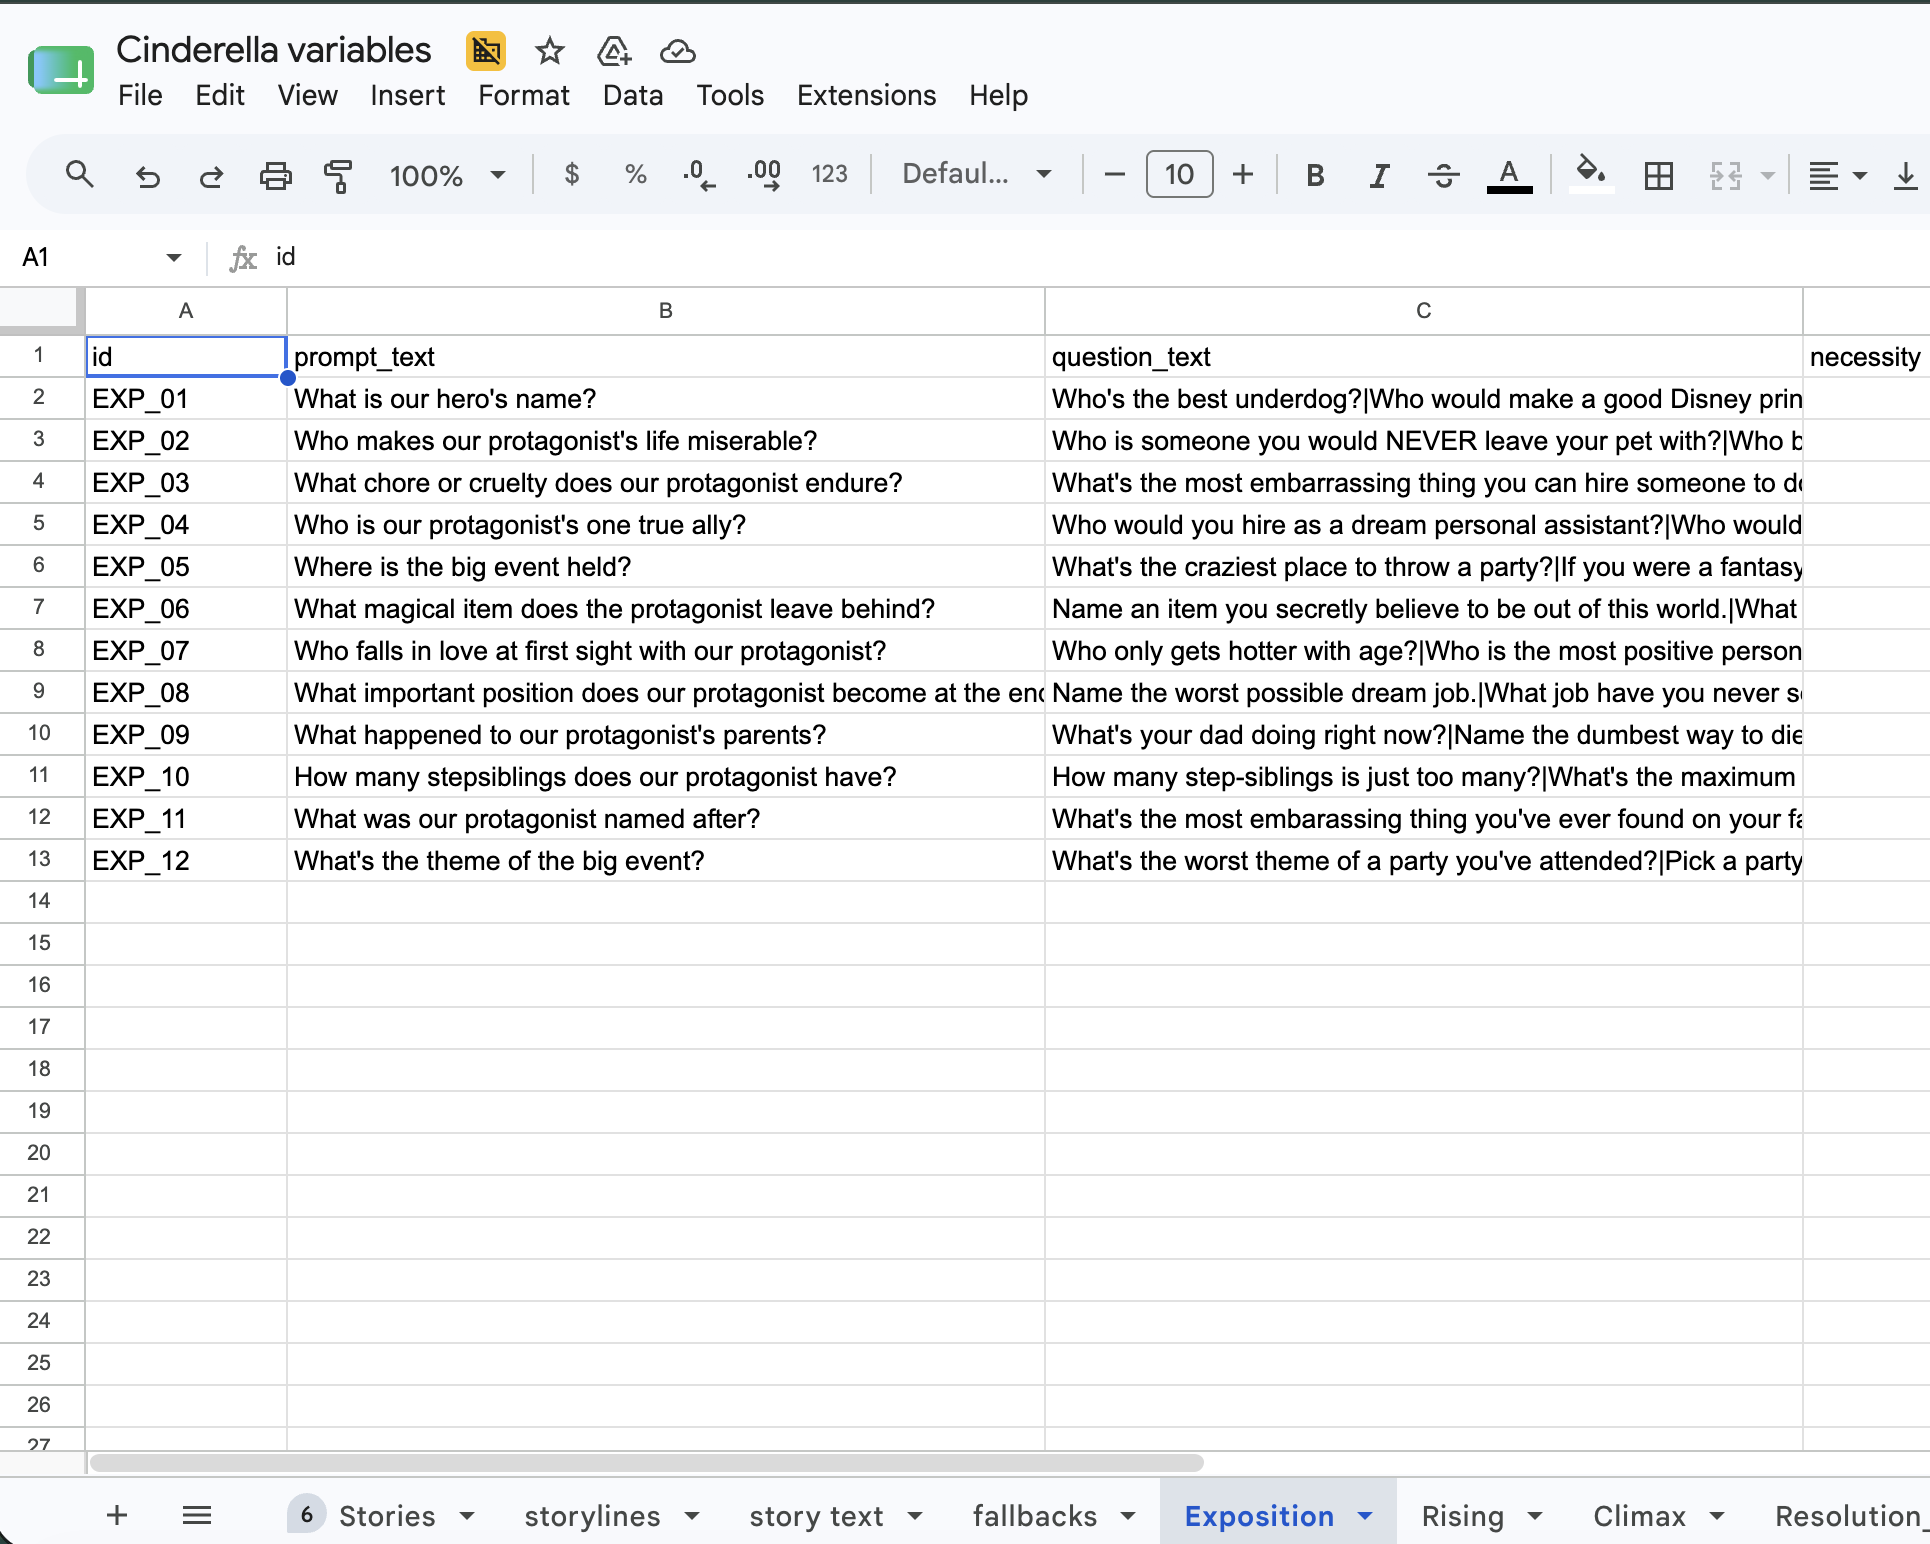Format as currency with dollar icon
The width and height of the screenshot is (1930, 1544).
(572, 175)
